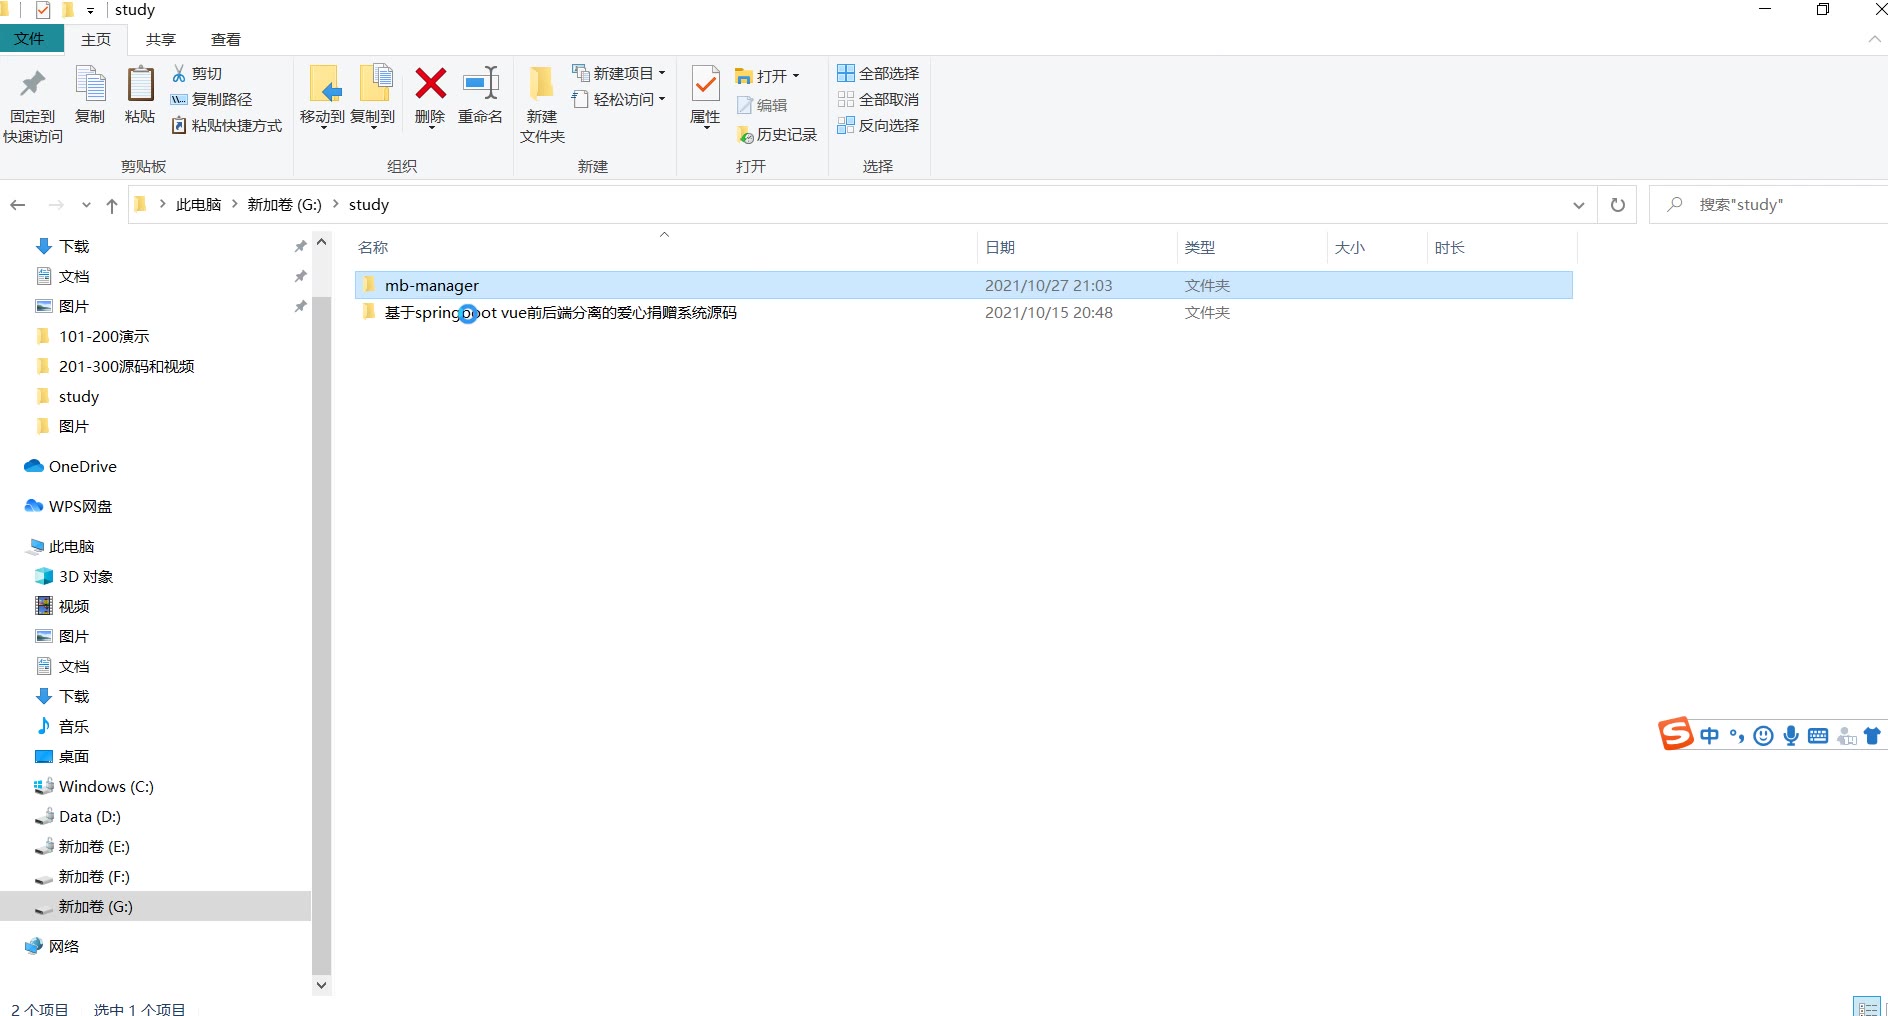Viewport: 1888px width, 1016px height.
Task: Select the mb-manager folder row
Action: [963, 285]
